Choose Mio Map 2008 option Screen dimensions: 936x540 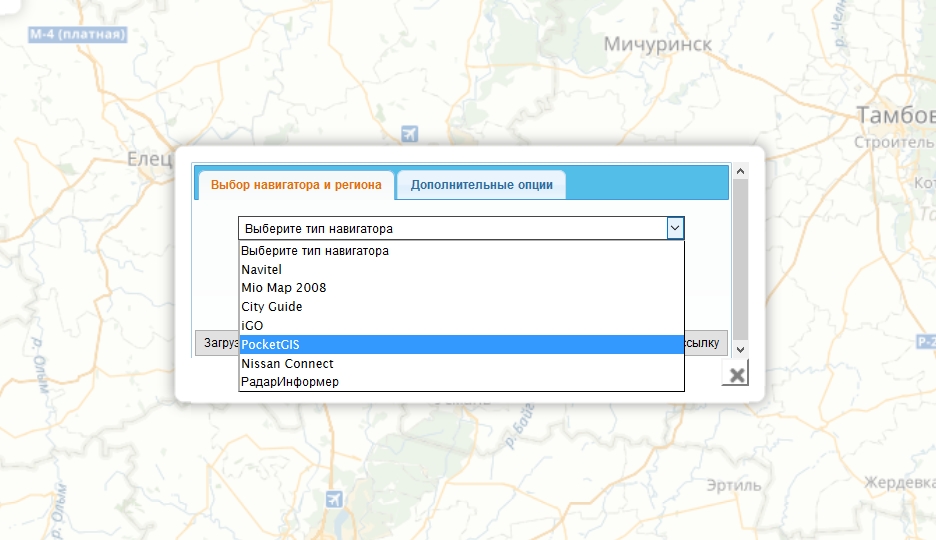(284, 288)
